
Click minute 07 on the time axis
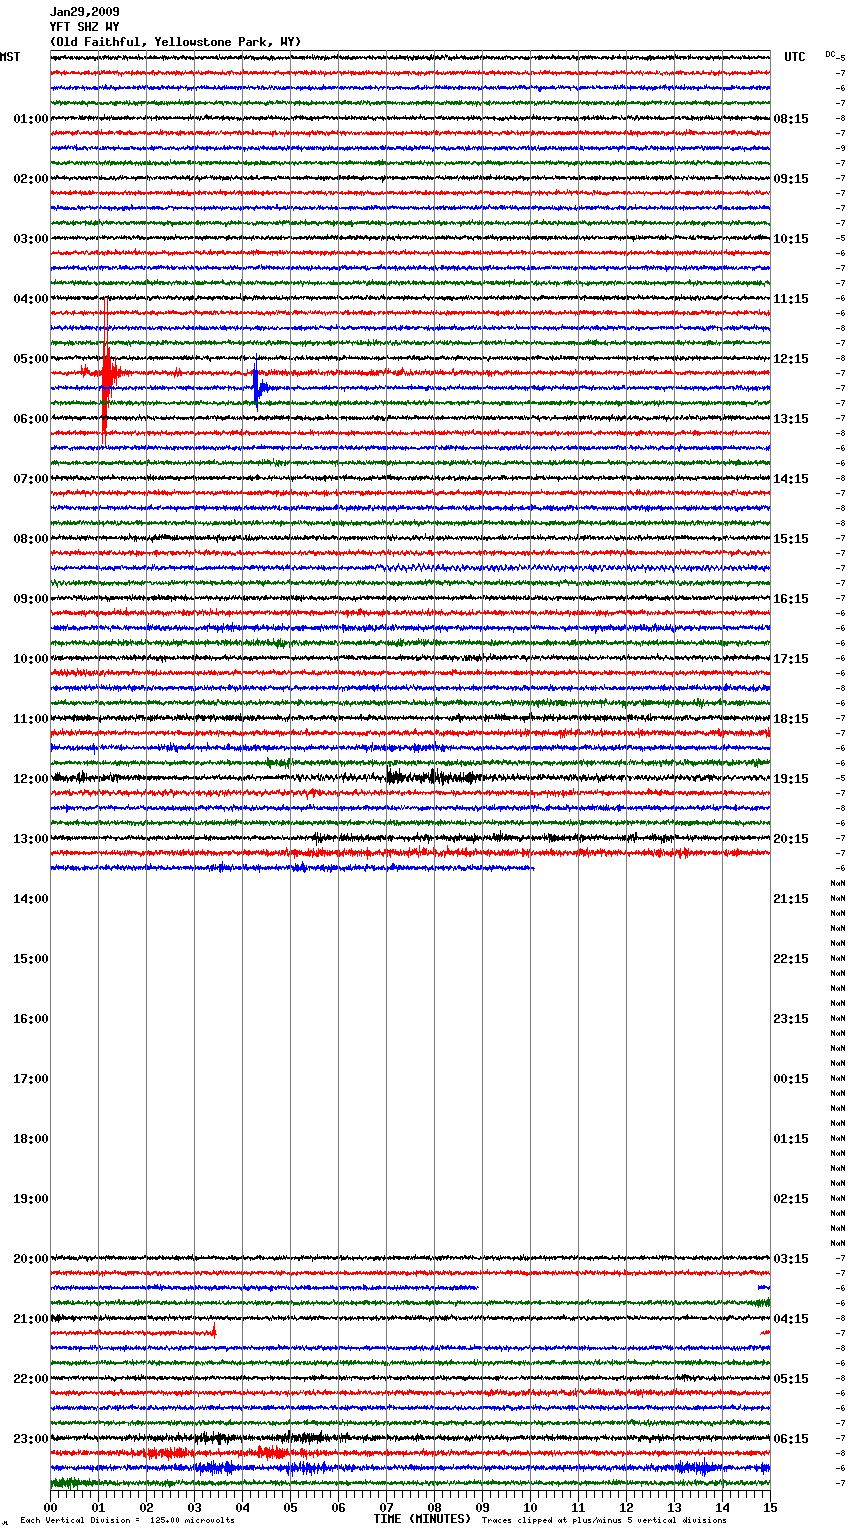[386, 1507]
